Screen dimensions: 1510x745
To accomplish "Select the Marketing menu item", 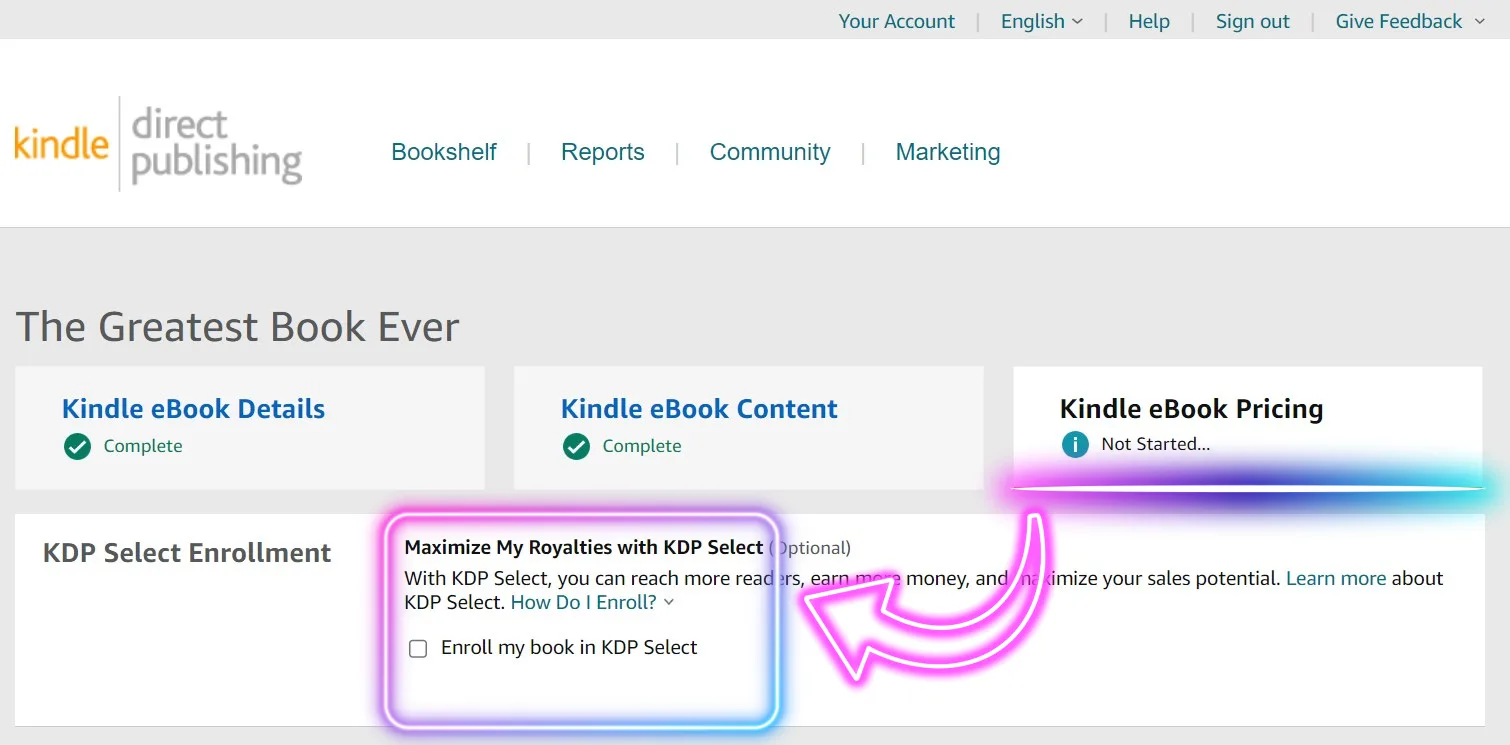I will coord(948,152).
